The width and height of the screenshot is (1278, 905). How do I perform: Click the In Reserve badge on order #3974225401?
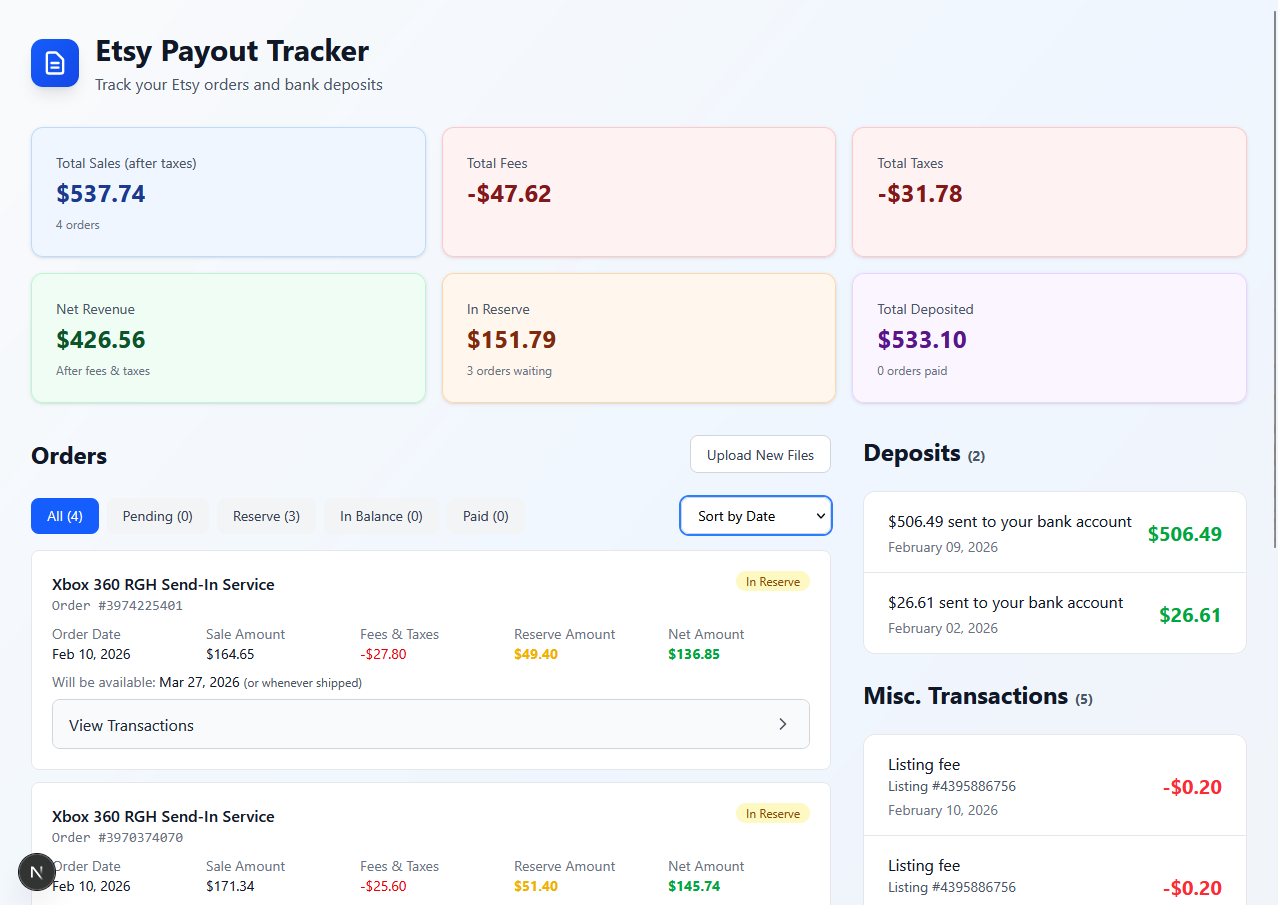772,582
